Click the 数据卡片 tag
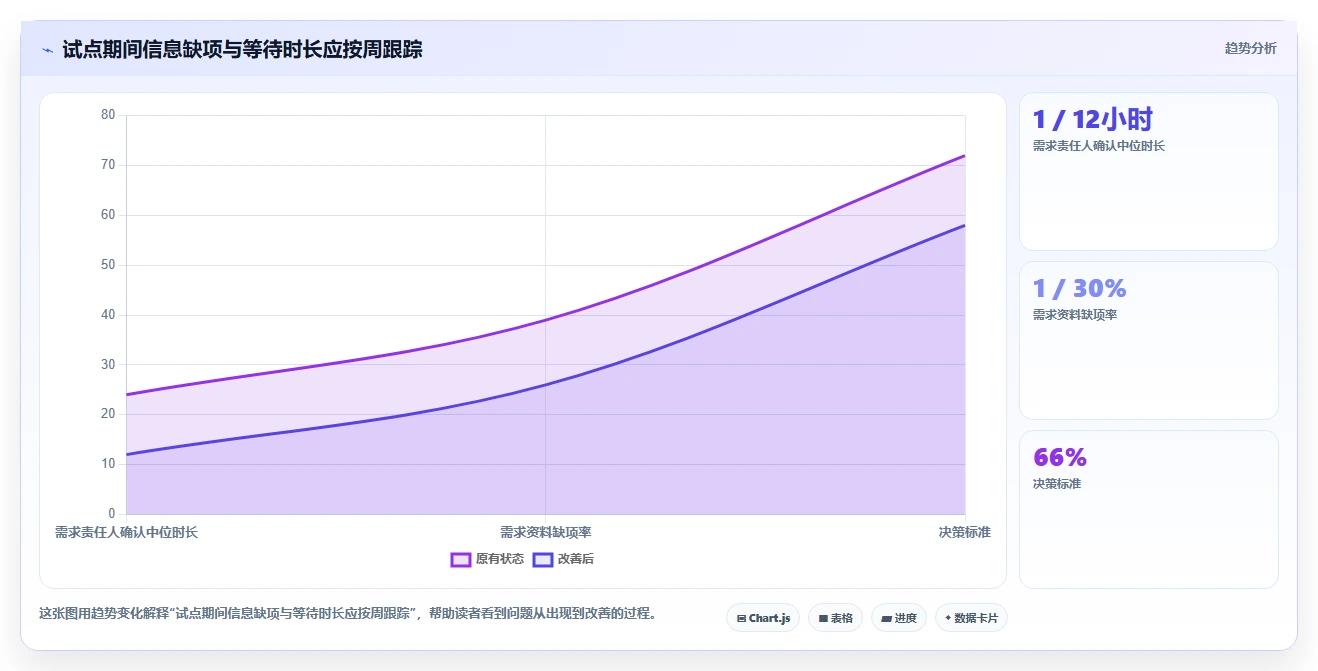The width and height of the screenshot is (1318, 671). [971, 618]
